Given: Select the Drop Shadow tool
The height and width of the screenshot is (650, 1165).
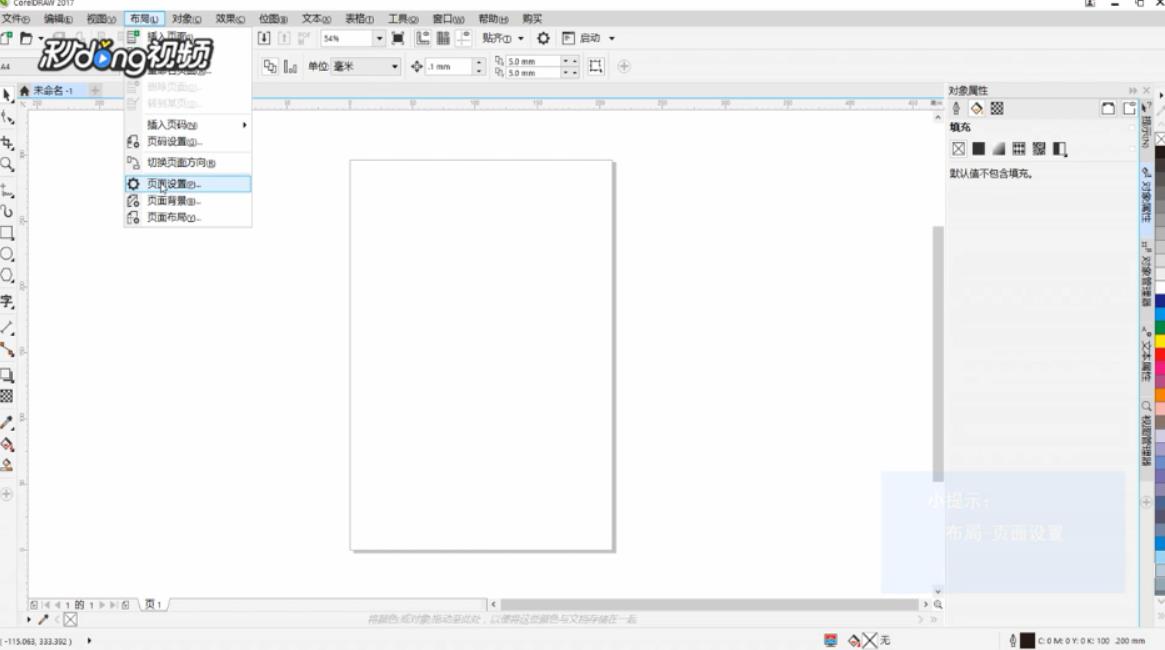Looking at the screenshot, I should pos(7,375).
